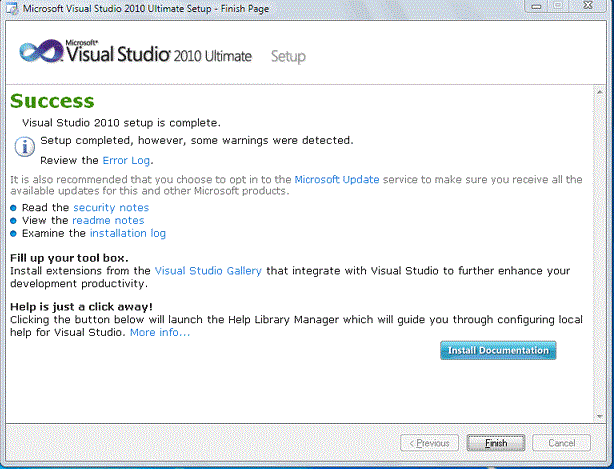
Task: Examine the installation log link
Action: point(128,233)
